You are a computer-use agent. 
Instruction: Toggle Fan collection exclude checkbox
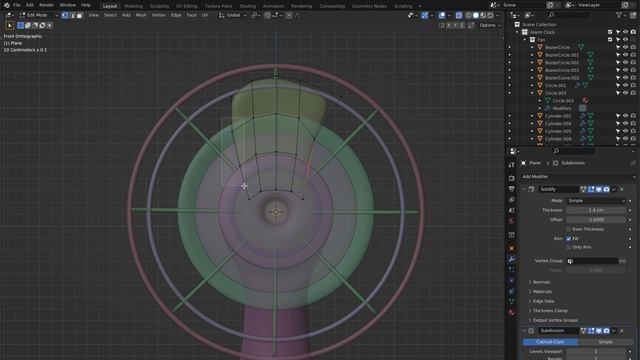[610, 40]
